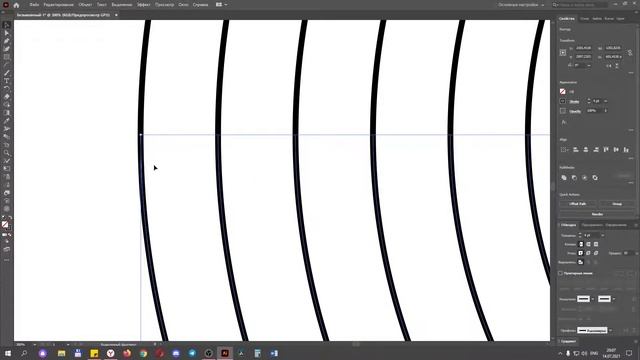Open Telegram from the taskbar
This screenshot has width=640, height=360.
point(192,353)
